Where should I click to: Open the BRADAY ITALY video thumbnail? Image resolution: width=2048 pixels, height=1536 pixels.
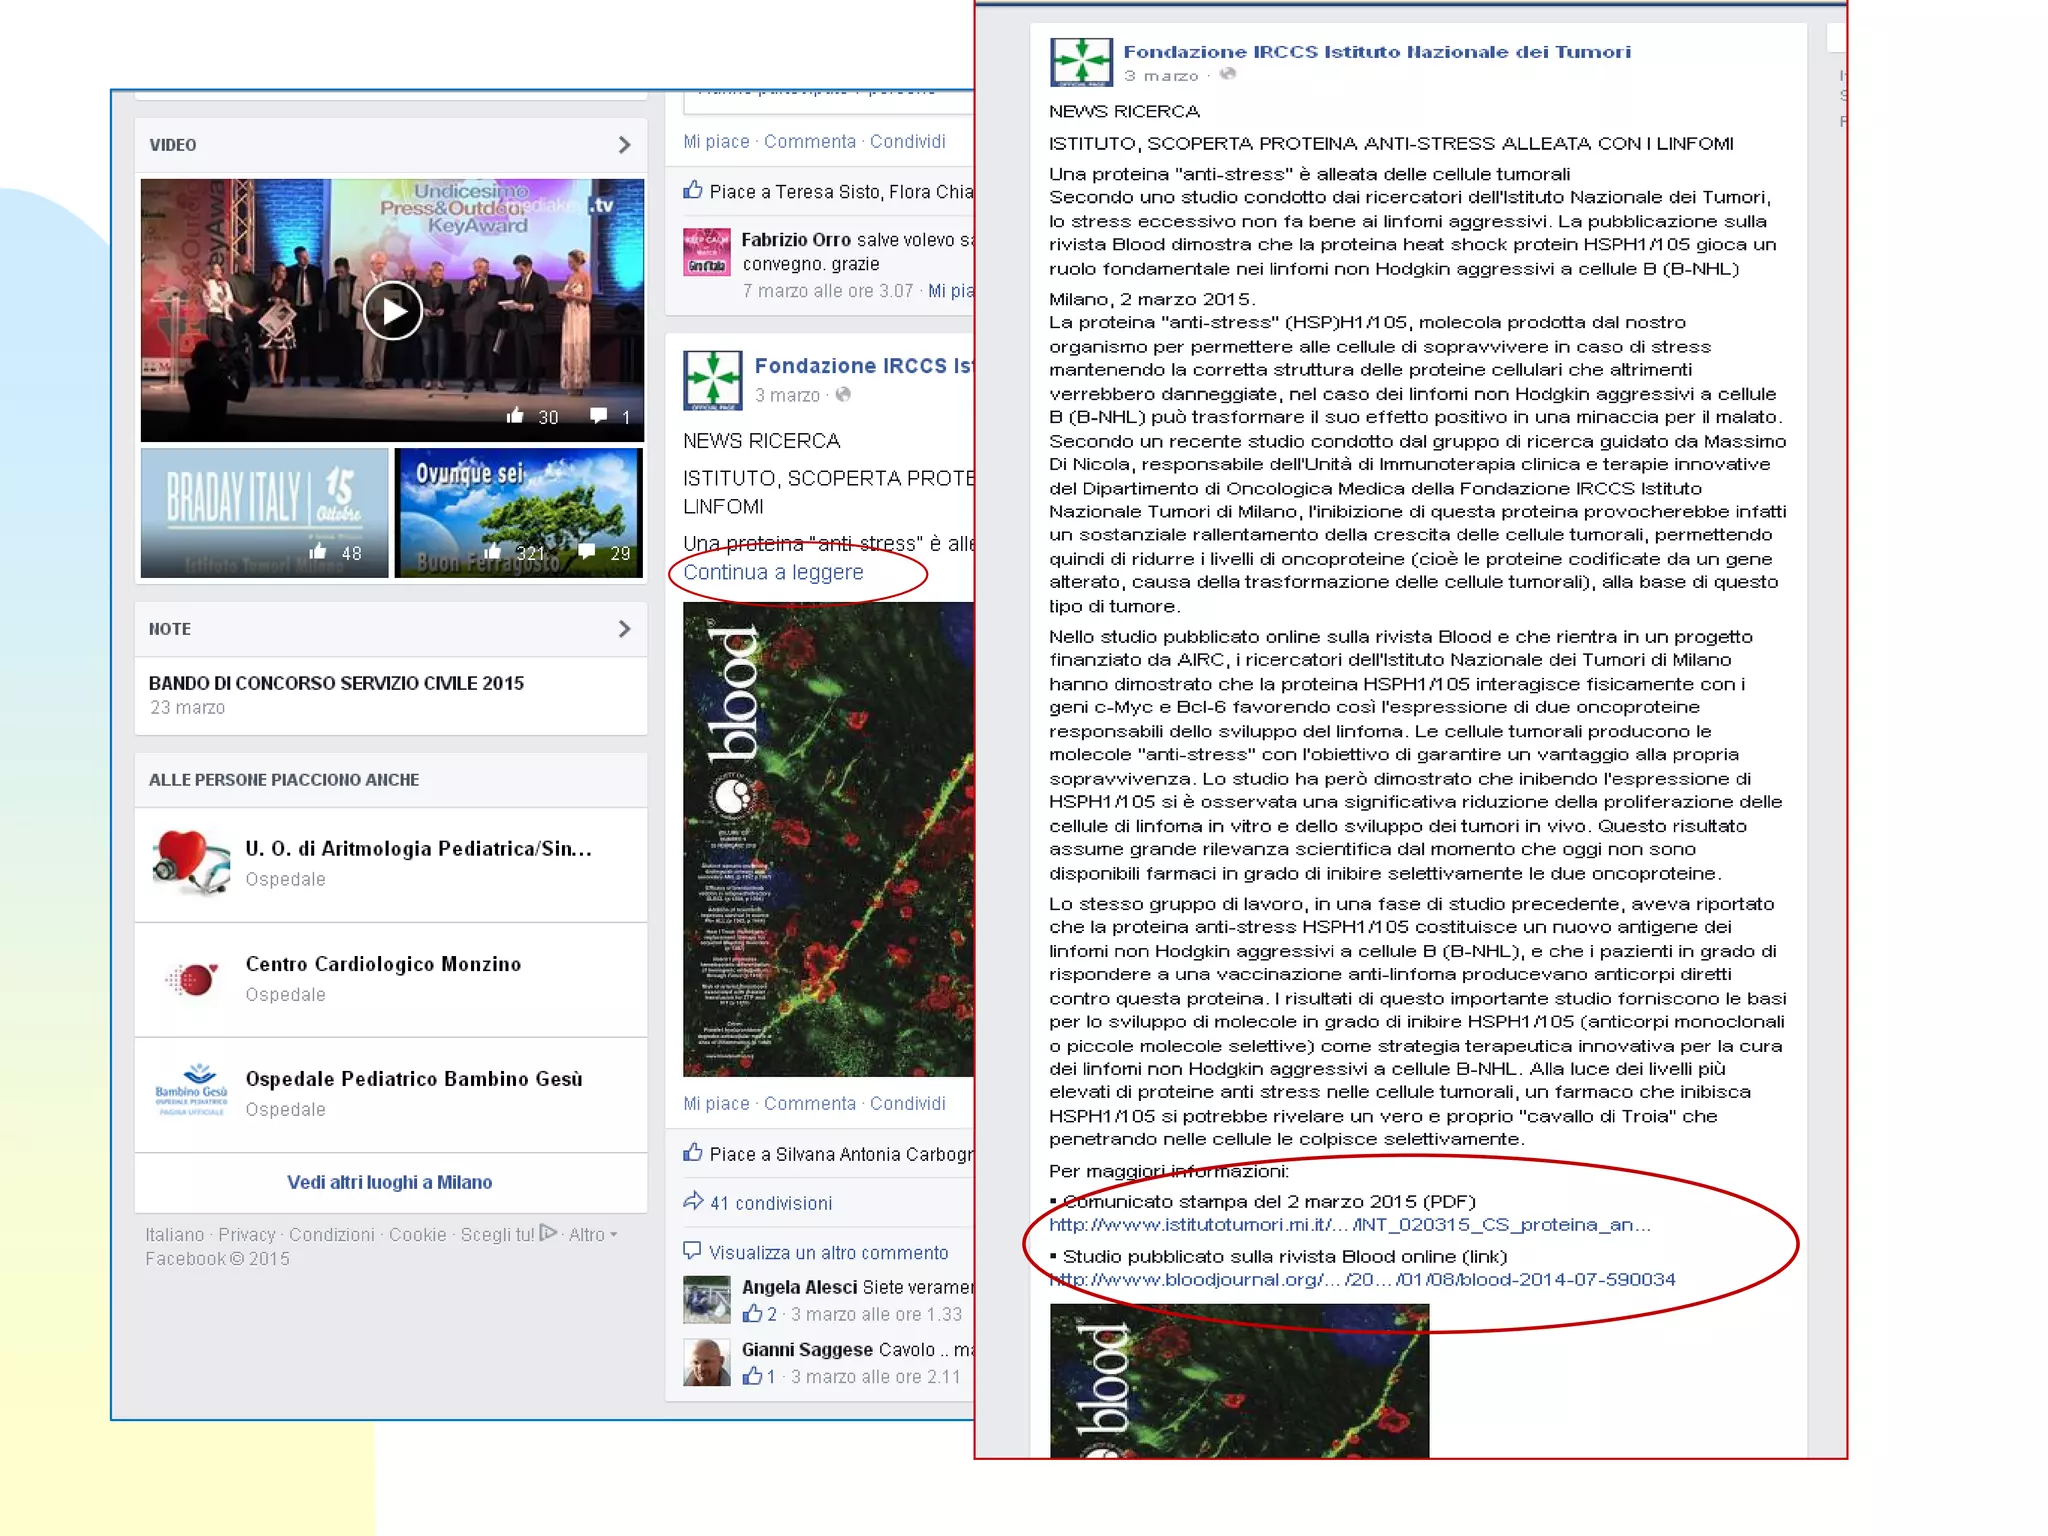coord(264,513)
